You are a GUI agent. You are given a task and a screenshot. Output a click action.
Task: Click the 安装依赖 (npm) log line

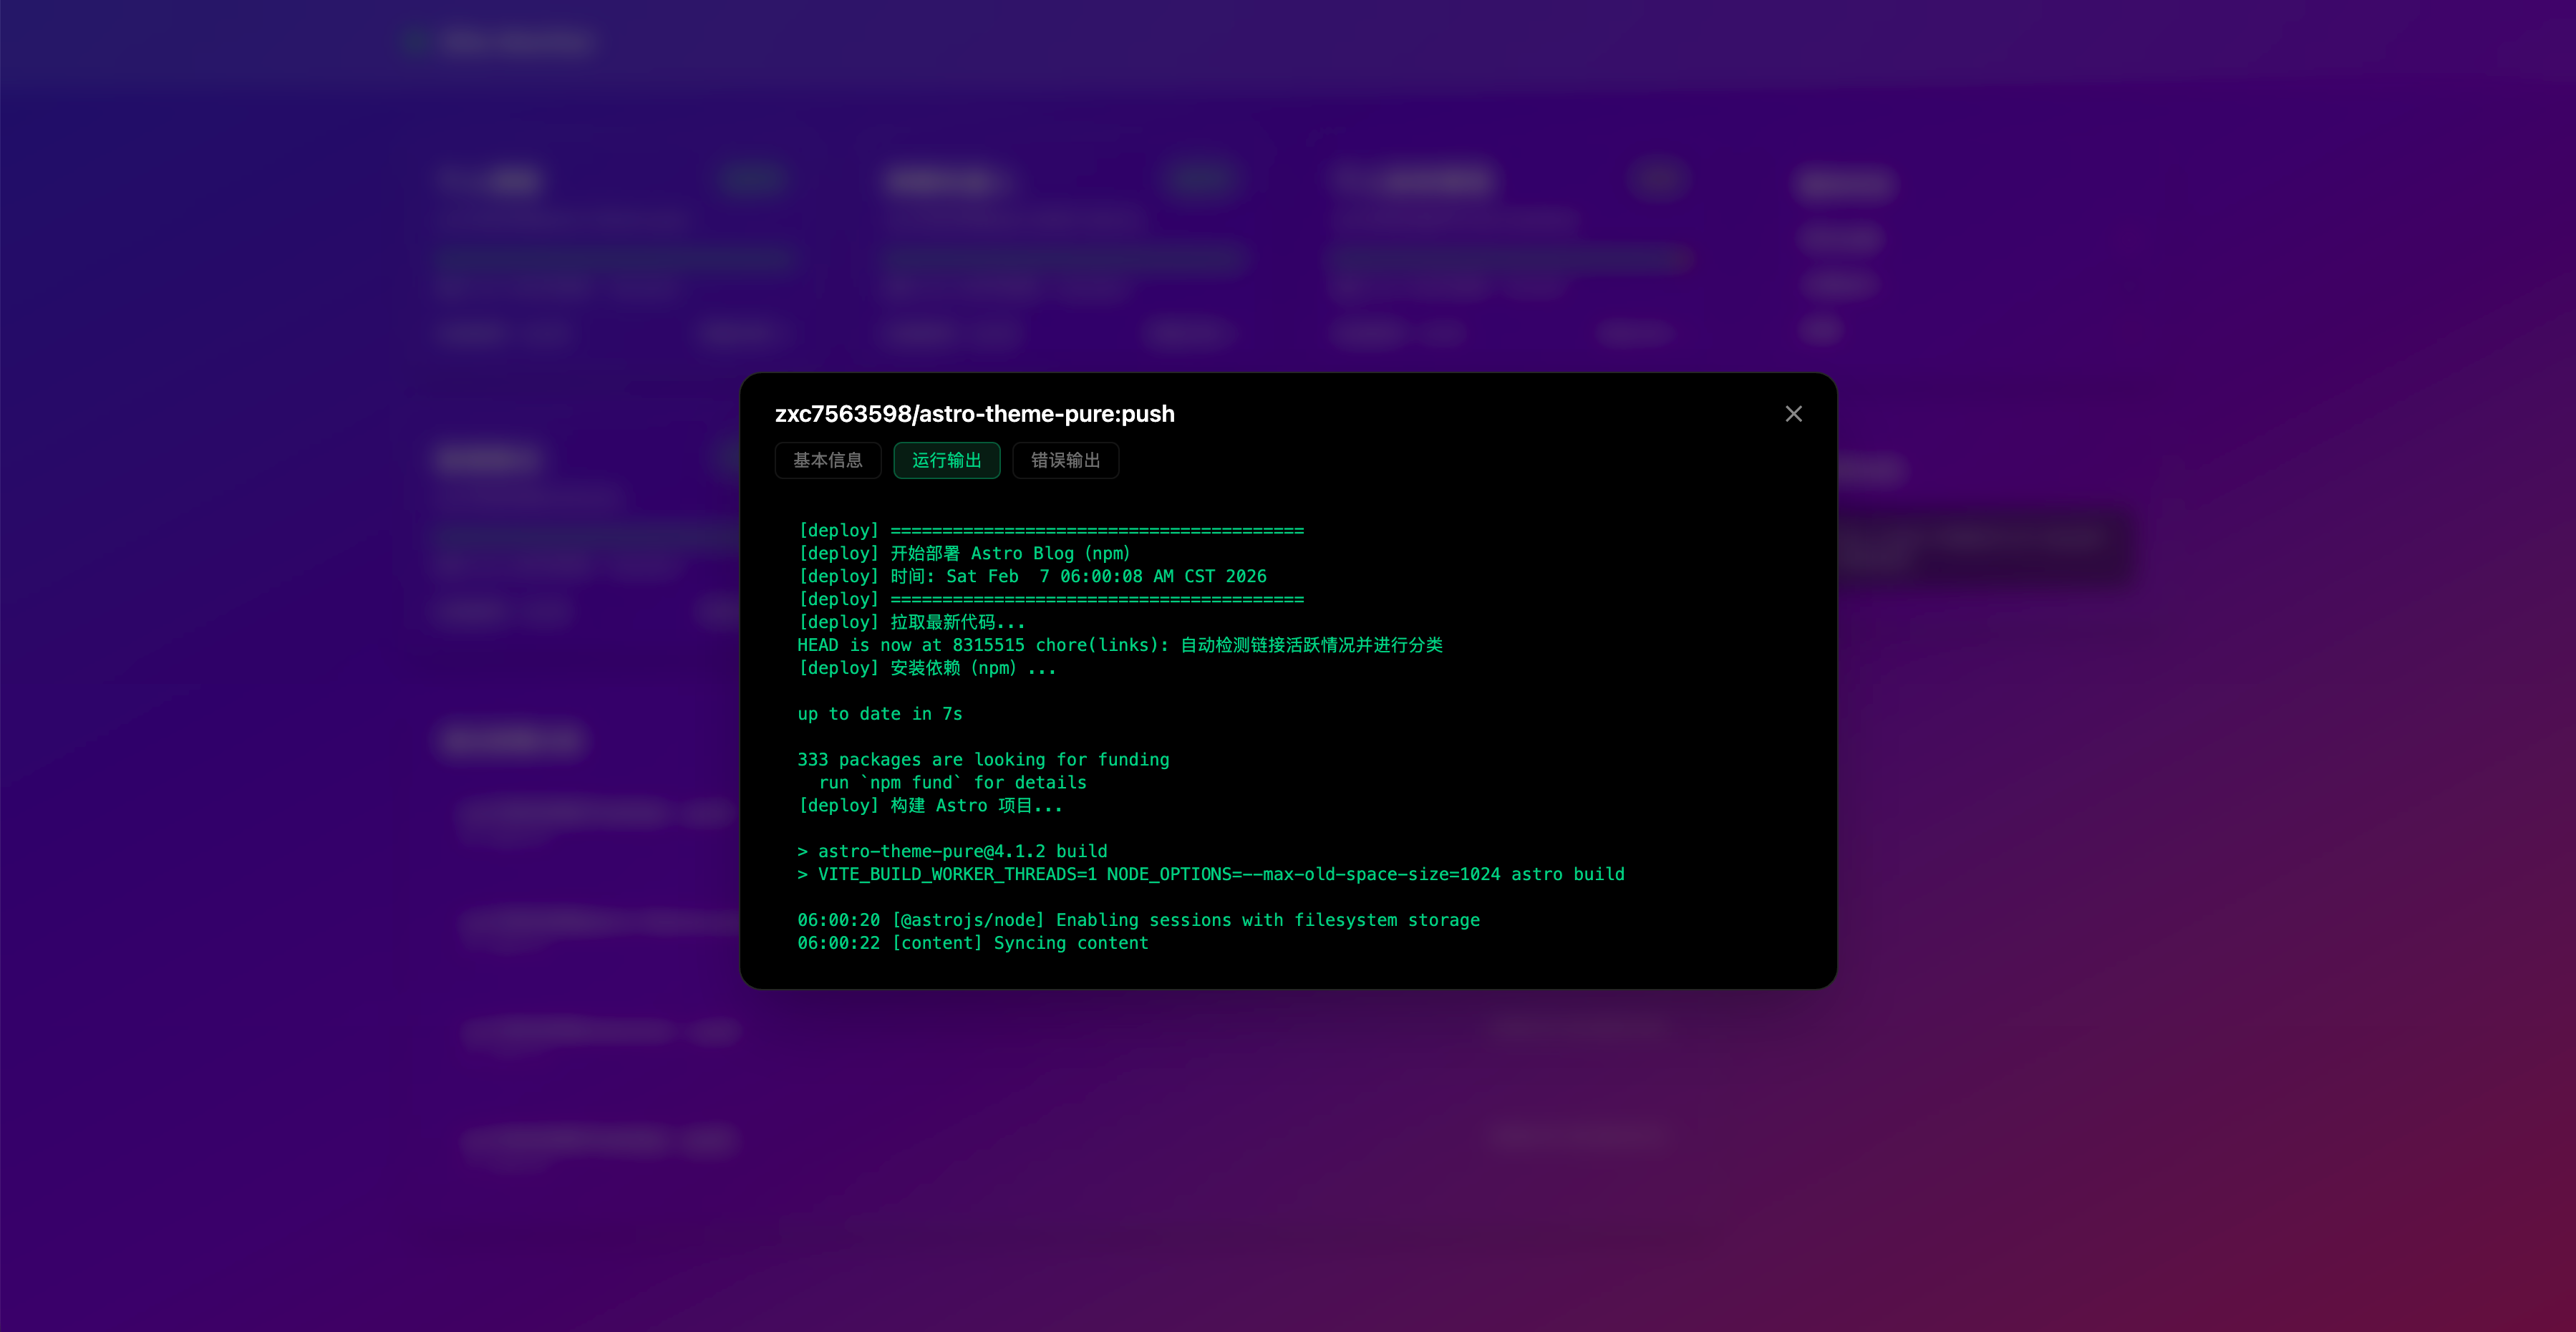coord(926,668)
